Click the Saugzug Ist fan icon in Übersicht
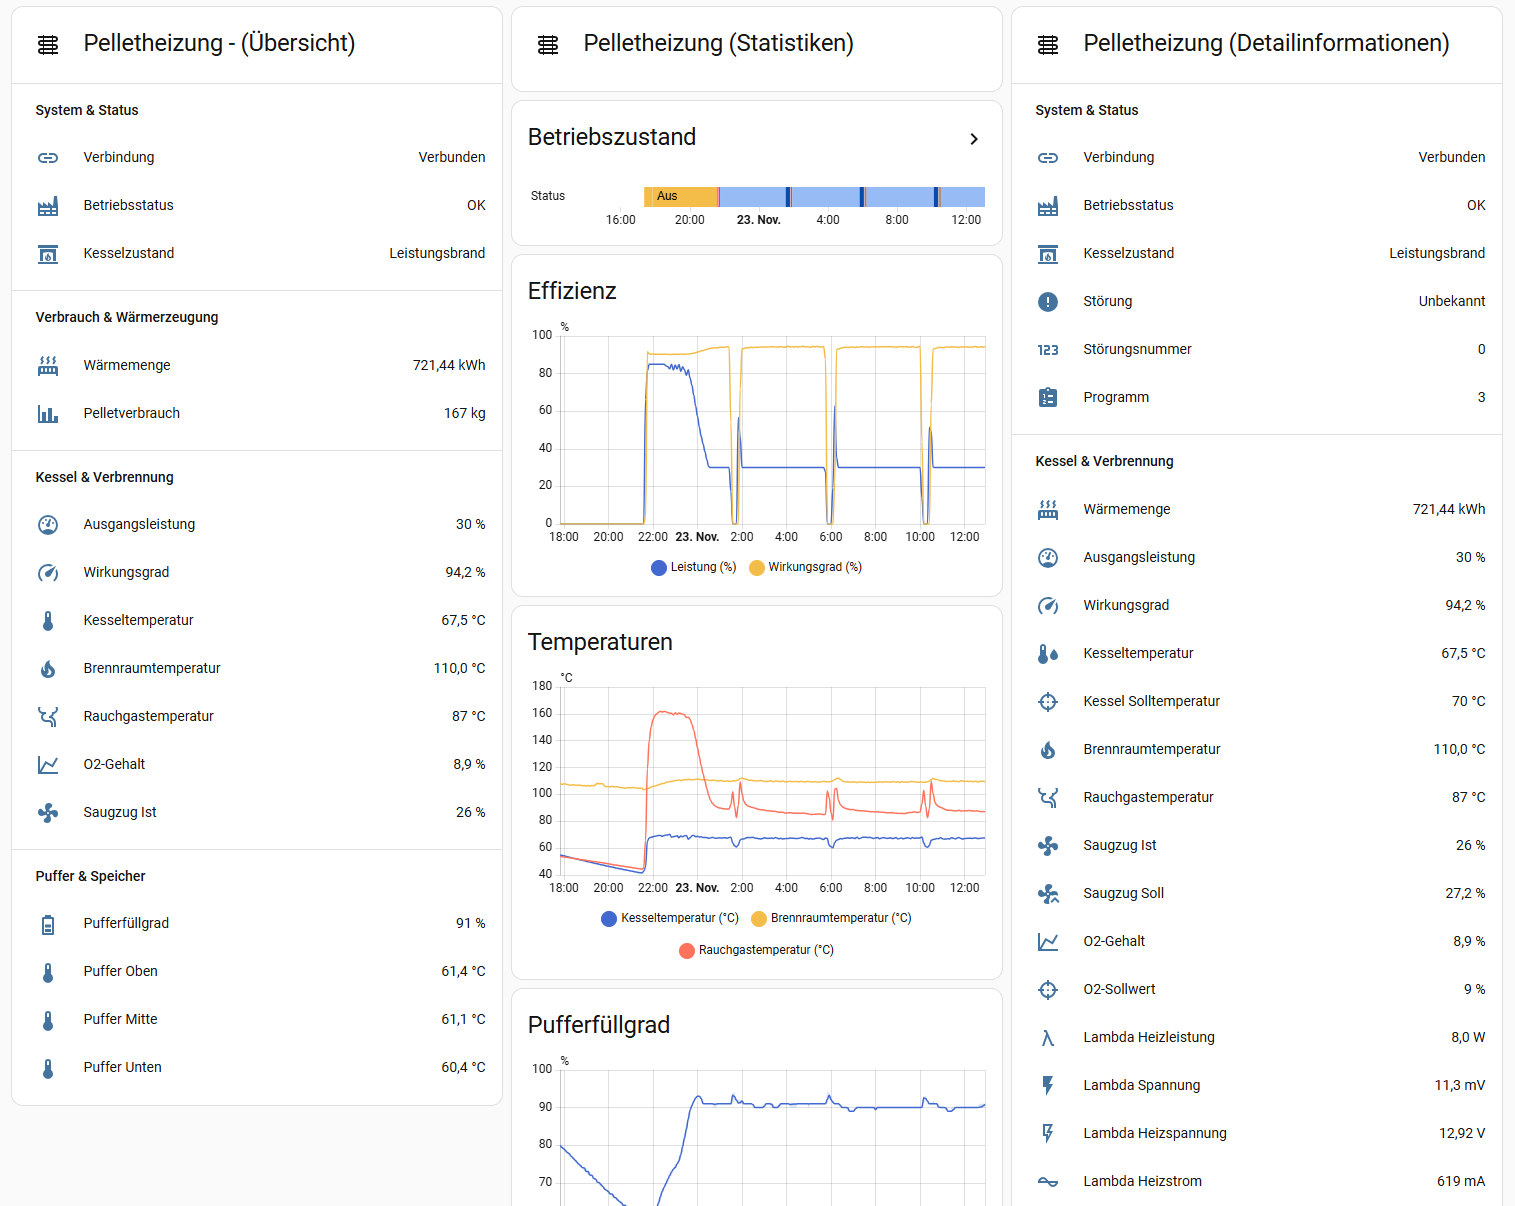This screenshot has width=1515, height=1206. point(48,813)
